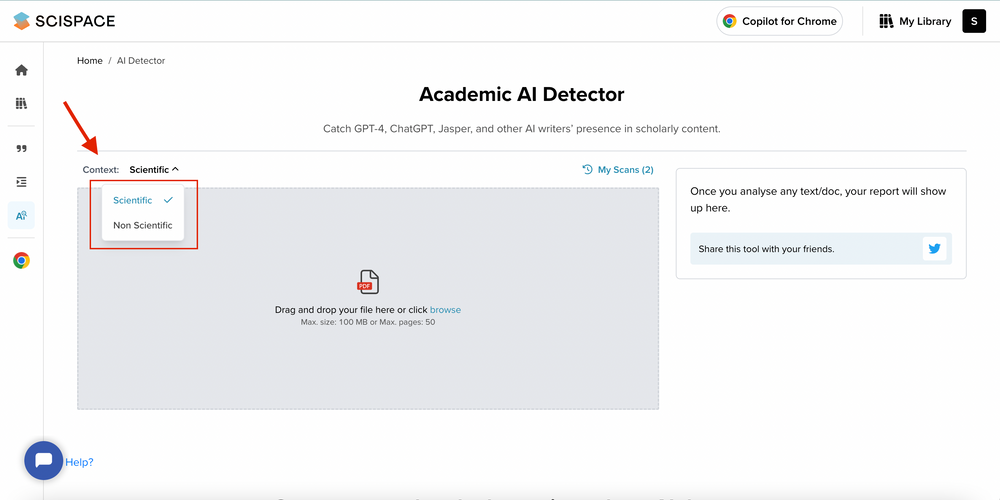Open the help chat bubble

pos(43,460)
